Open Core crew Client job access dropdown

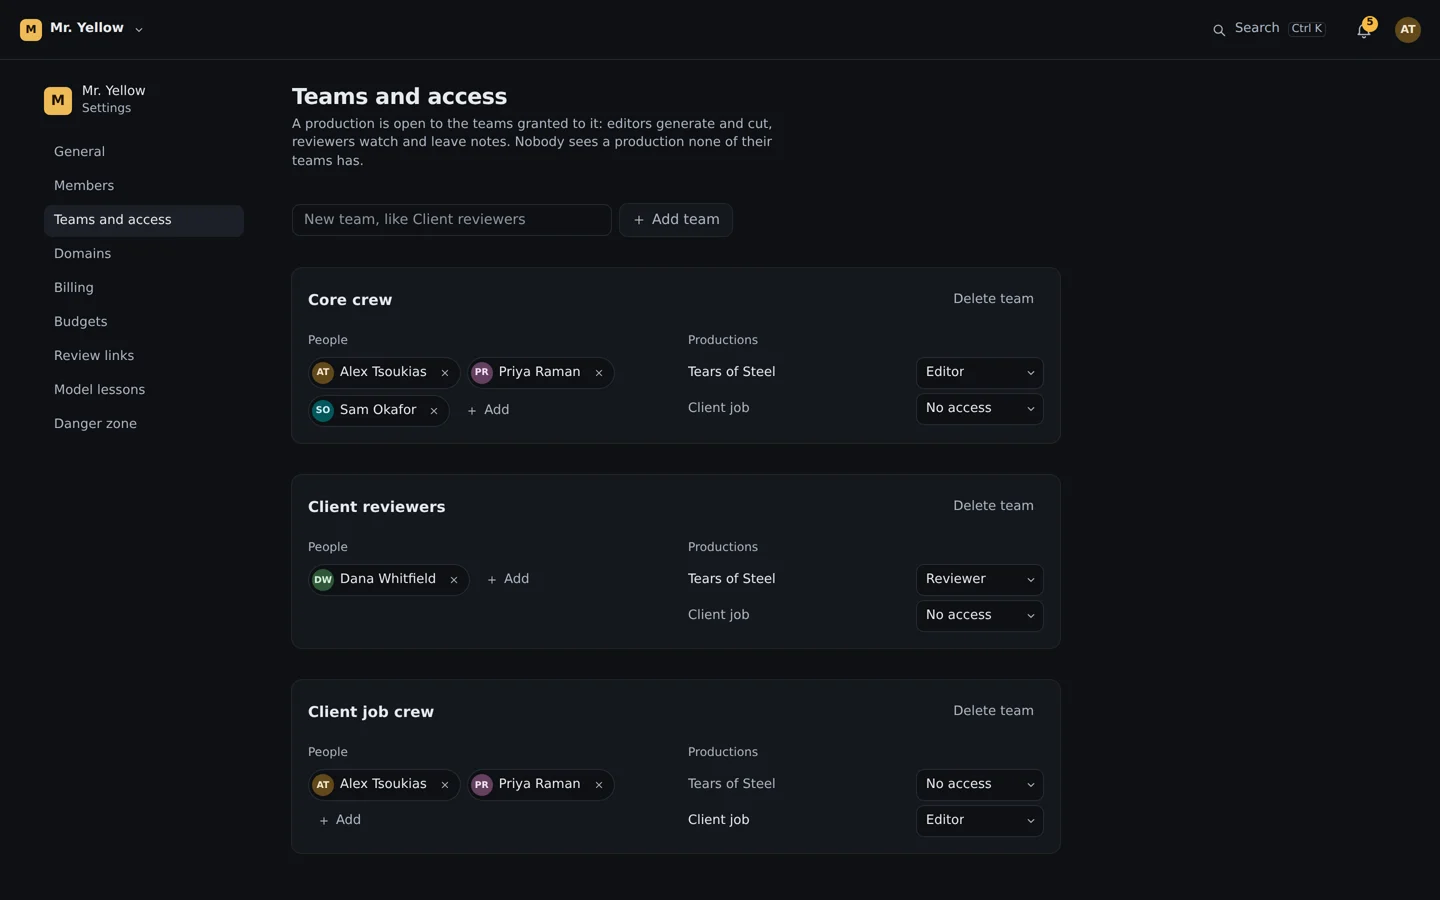click(x=980, y=408)
